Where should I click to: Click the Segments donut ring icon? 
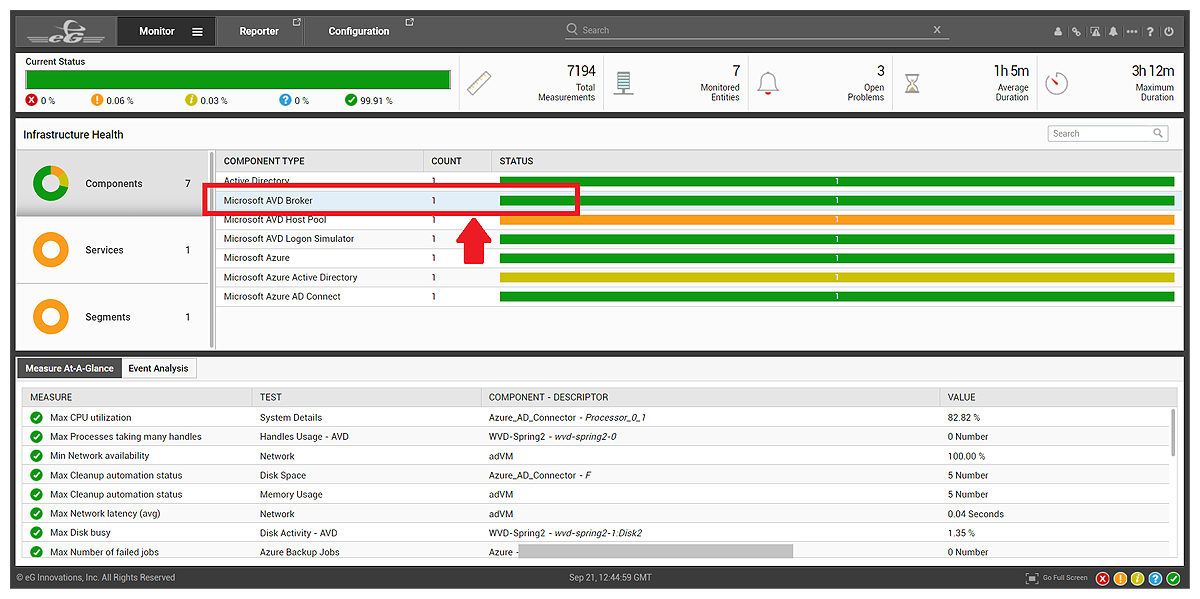point(50,317)
